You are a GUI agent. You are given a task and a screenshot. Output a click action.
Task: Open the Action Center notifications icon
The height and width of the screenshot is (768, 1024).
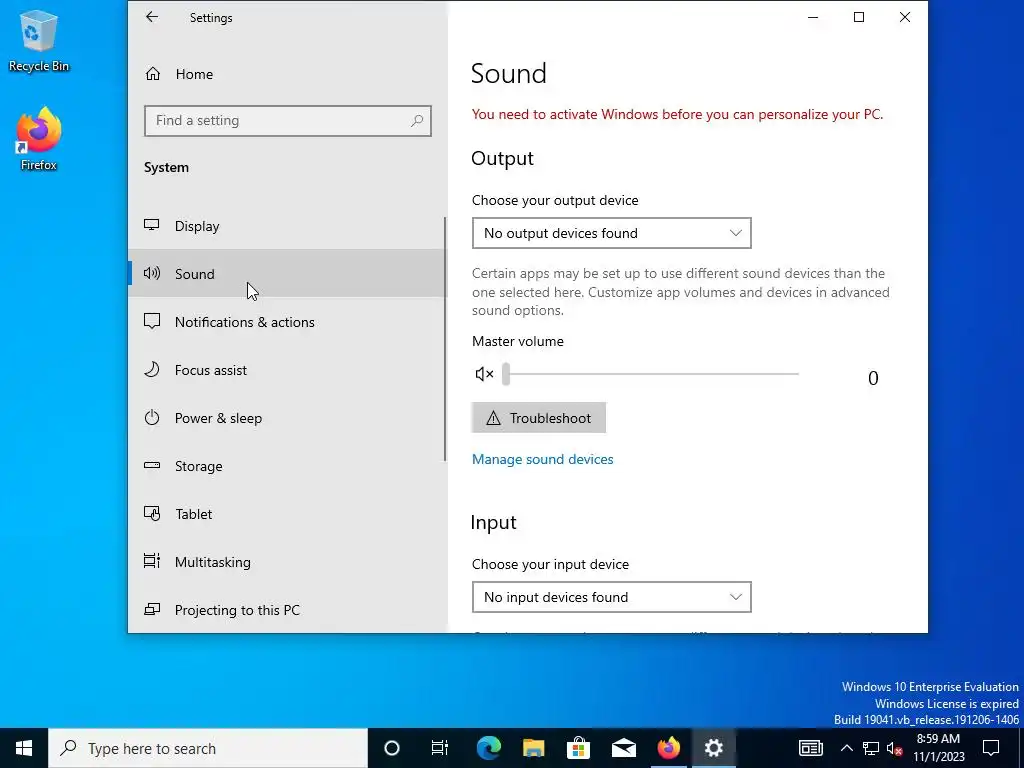tap(991, 748)
